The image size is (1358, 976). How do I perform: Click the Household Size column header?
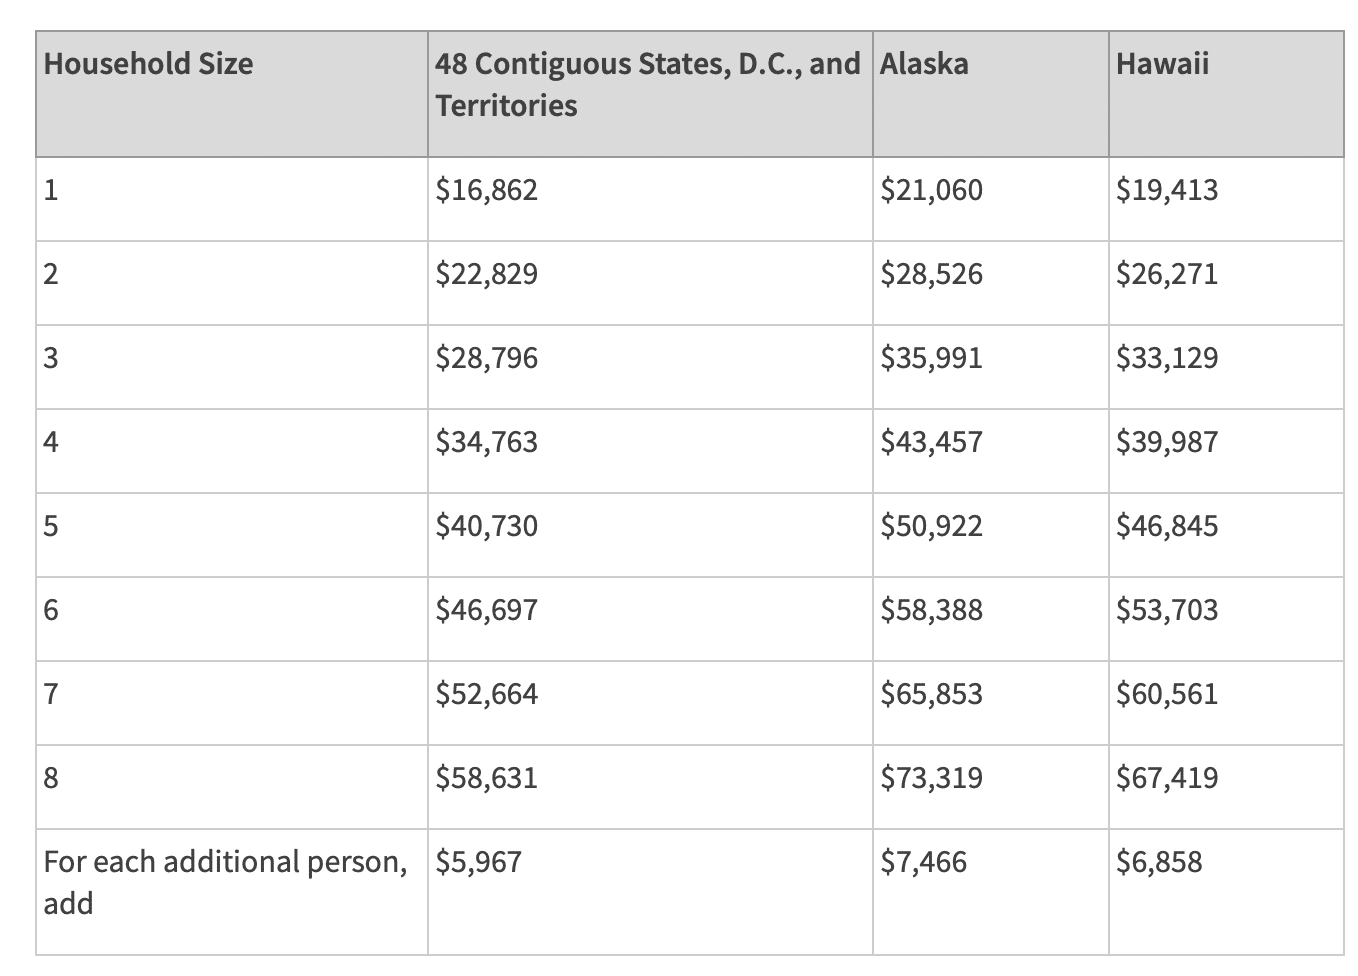point(149,64)
